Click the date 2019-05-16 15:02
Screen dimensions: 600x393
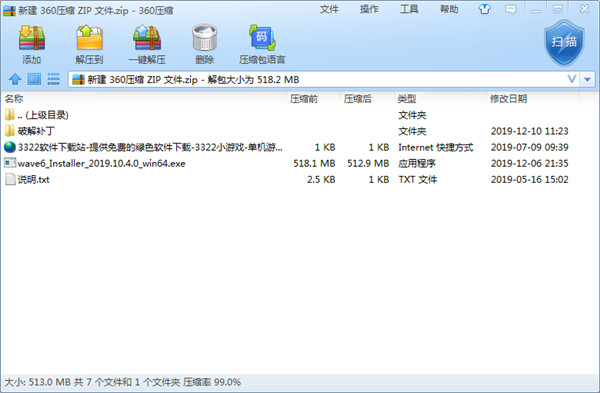530,179
